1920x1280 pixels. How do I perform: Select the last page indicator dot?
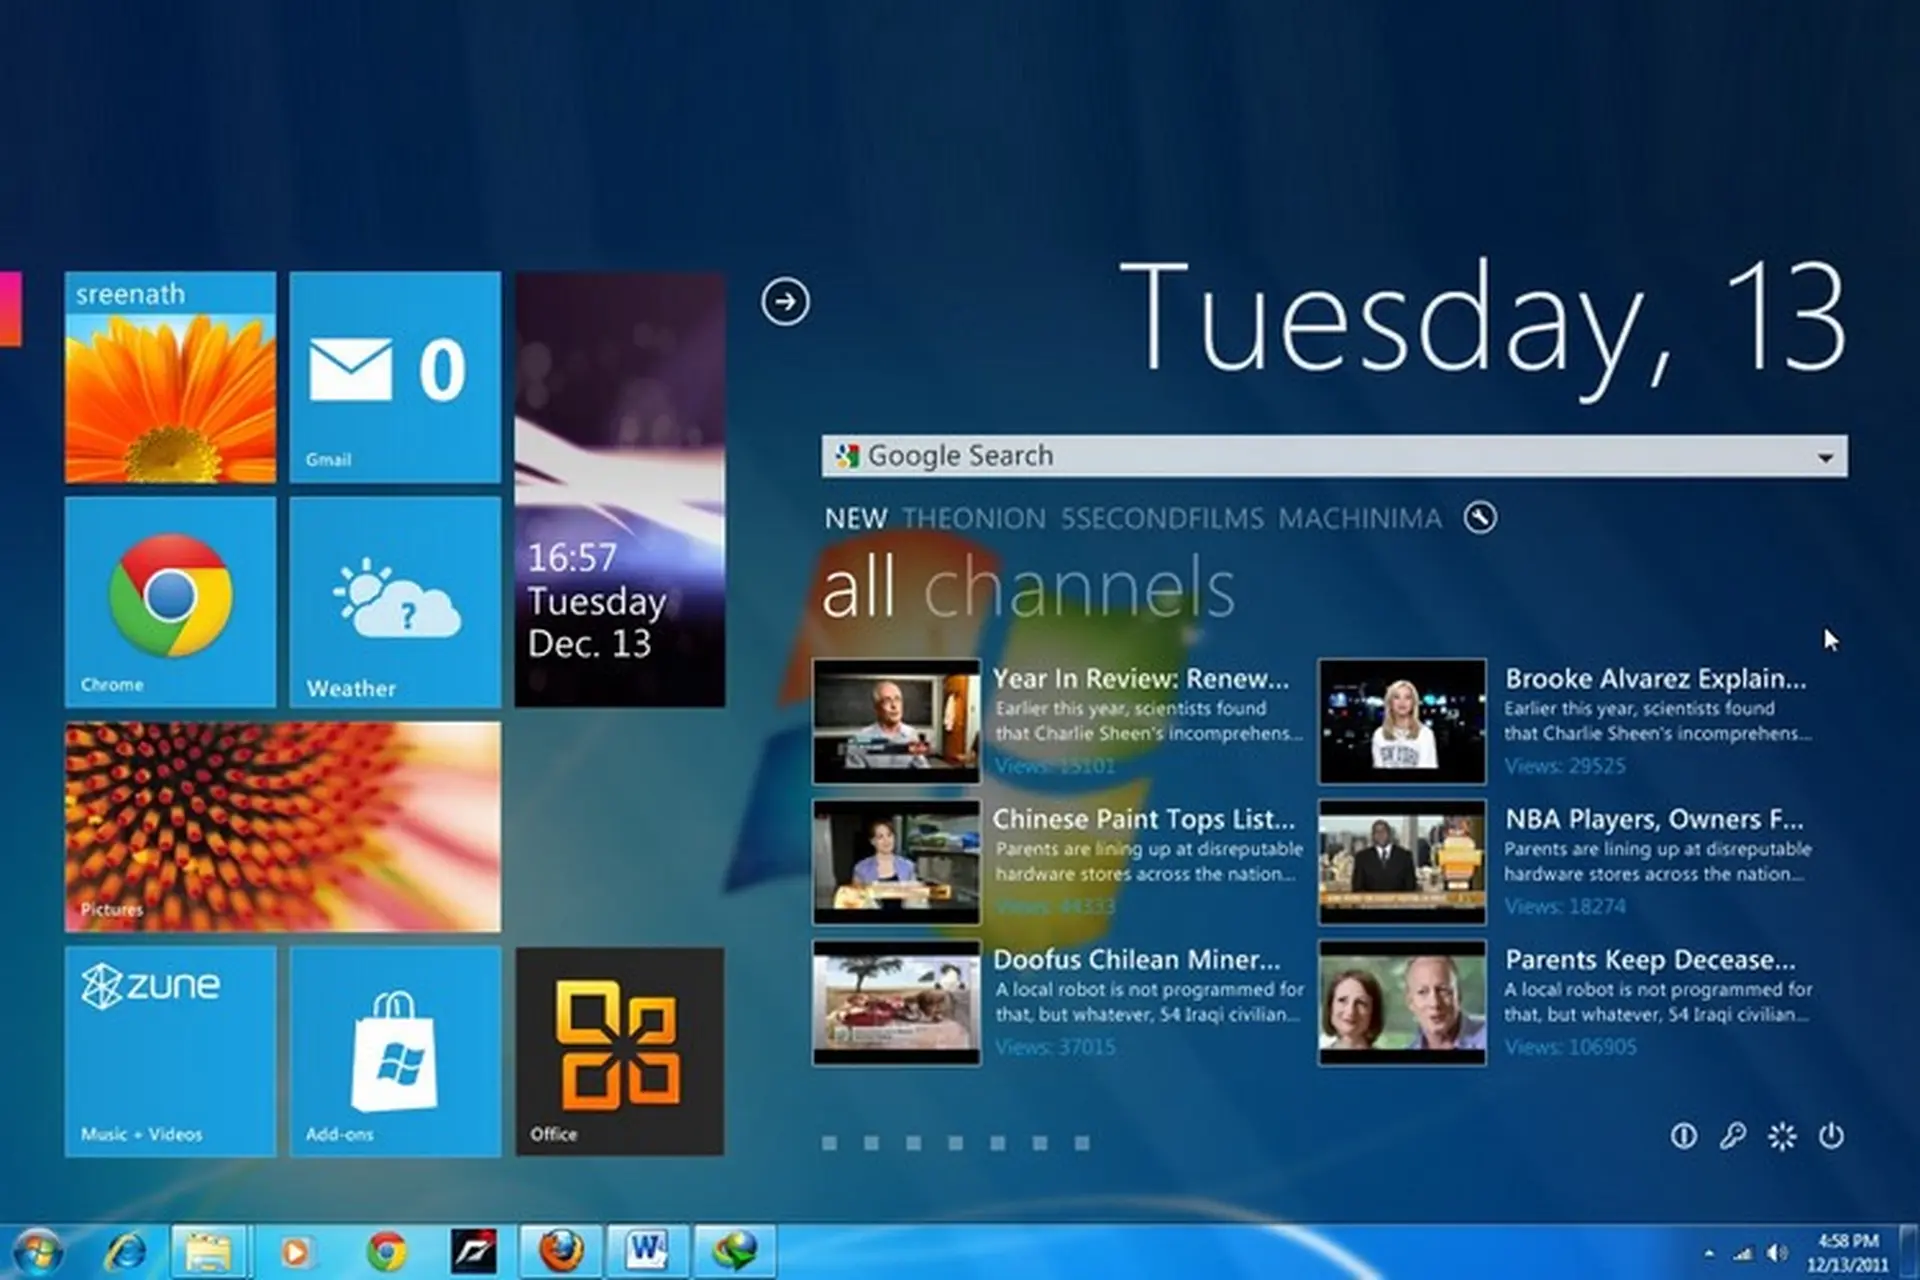(1082, 1143)
